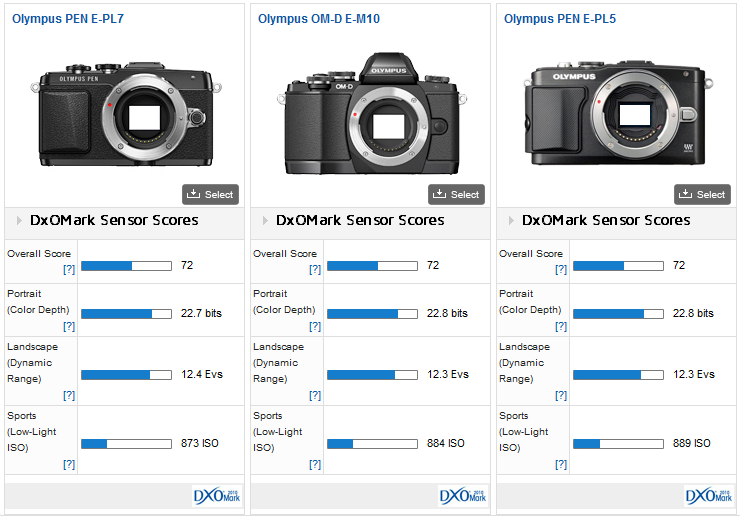Open E-M10 Landscape Dynamic Range help [?]

[x=315, y=395]
